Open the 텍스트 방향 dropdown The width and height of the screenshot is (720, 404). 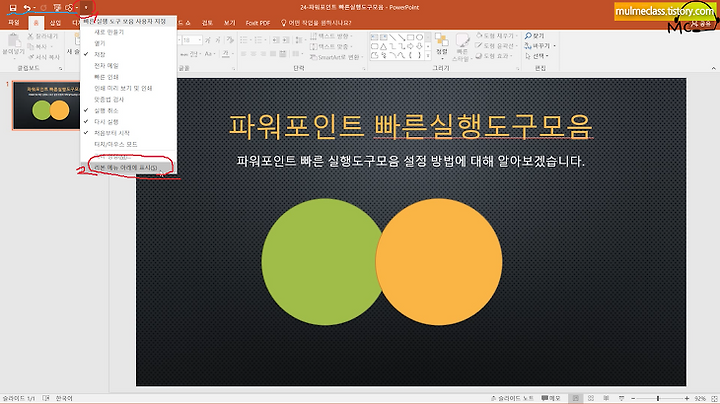(x=332, y=36)
